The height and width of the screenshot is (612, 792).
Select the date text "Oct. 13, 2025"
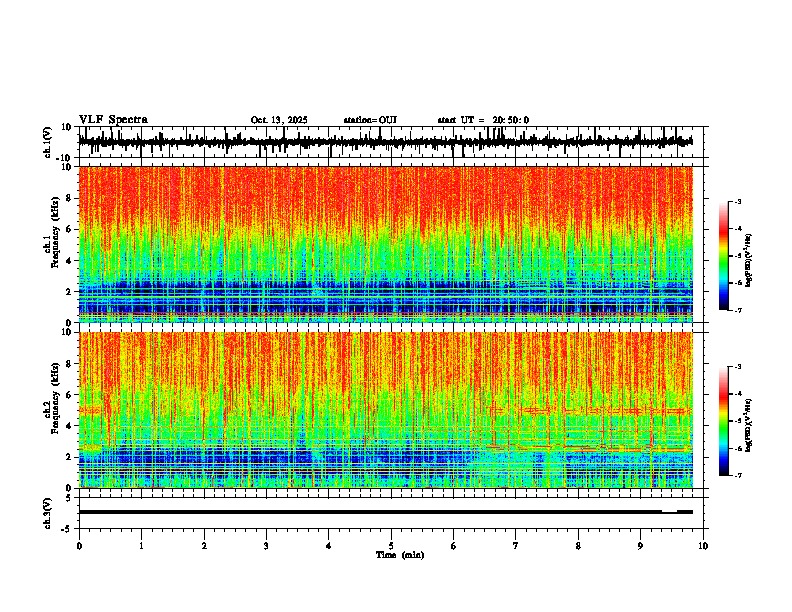[279, 120]
